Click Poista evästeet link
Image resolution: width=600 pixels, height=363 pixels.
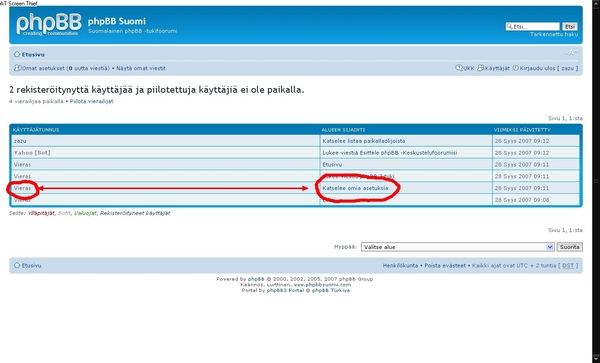(445, 265)
